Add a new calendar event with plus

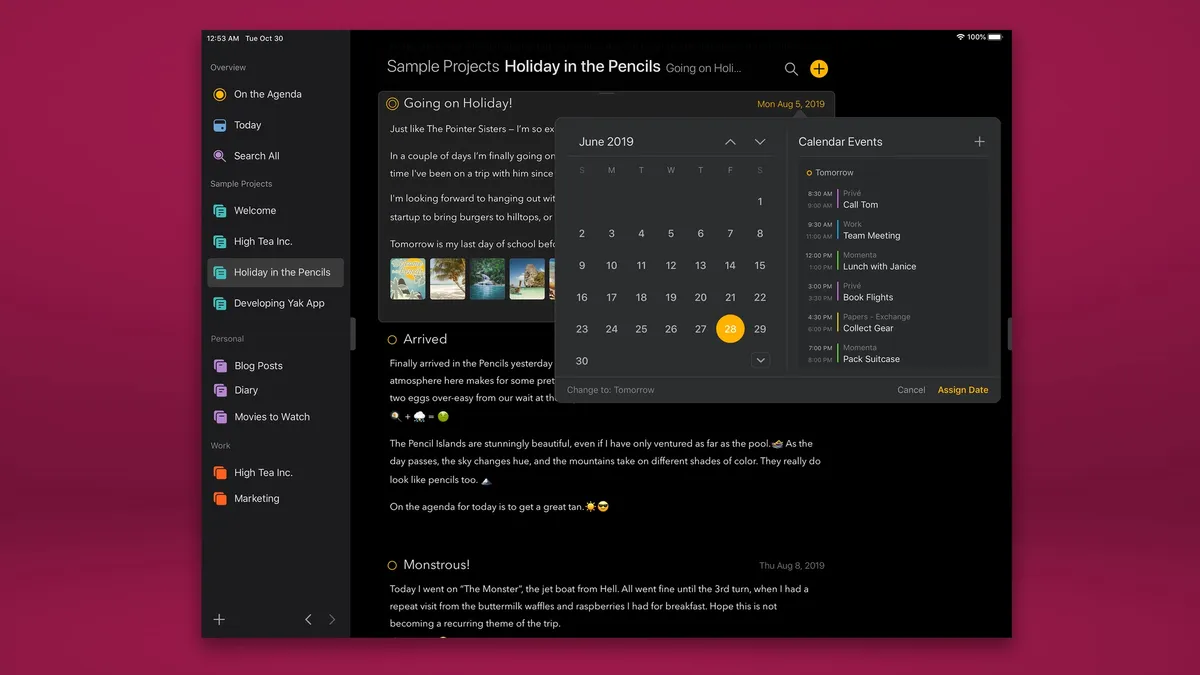[979, 142]
